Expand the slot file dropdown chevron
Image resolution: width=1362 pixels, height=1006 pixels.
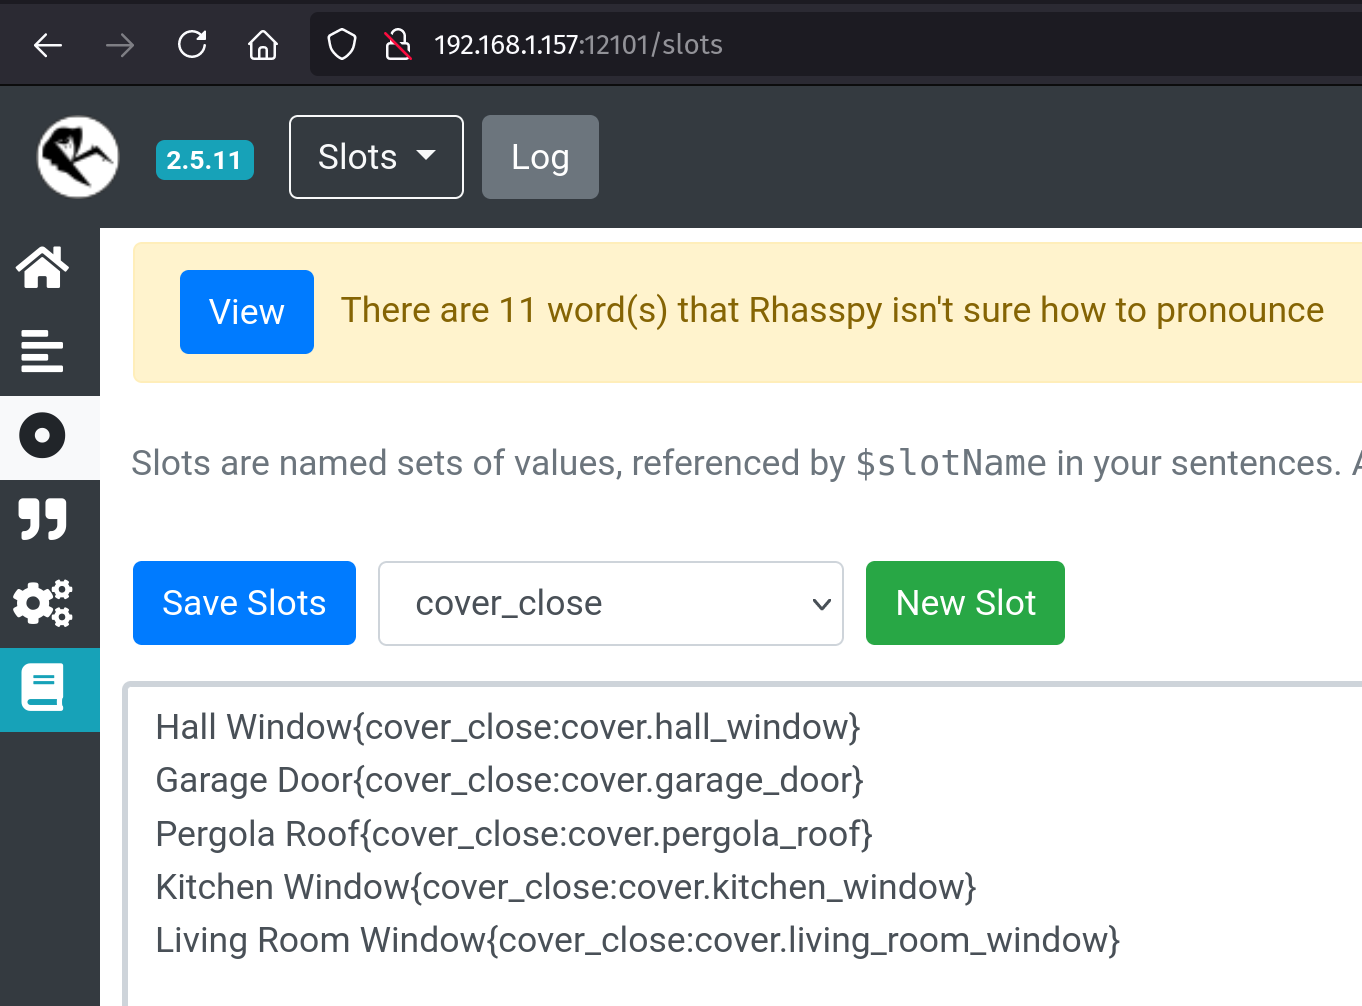(820, 604)
